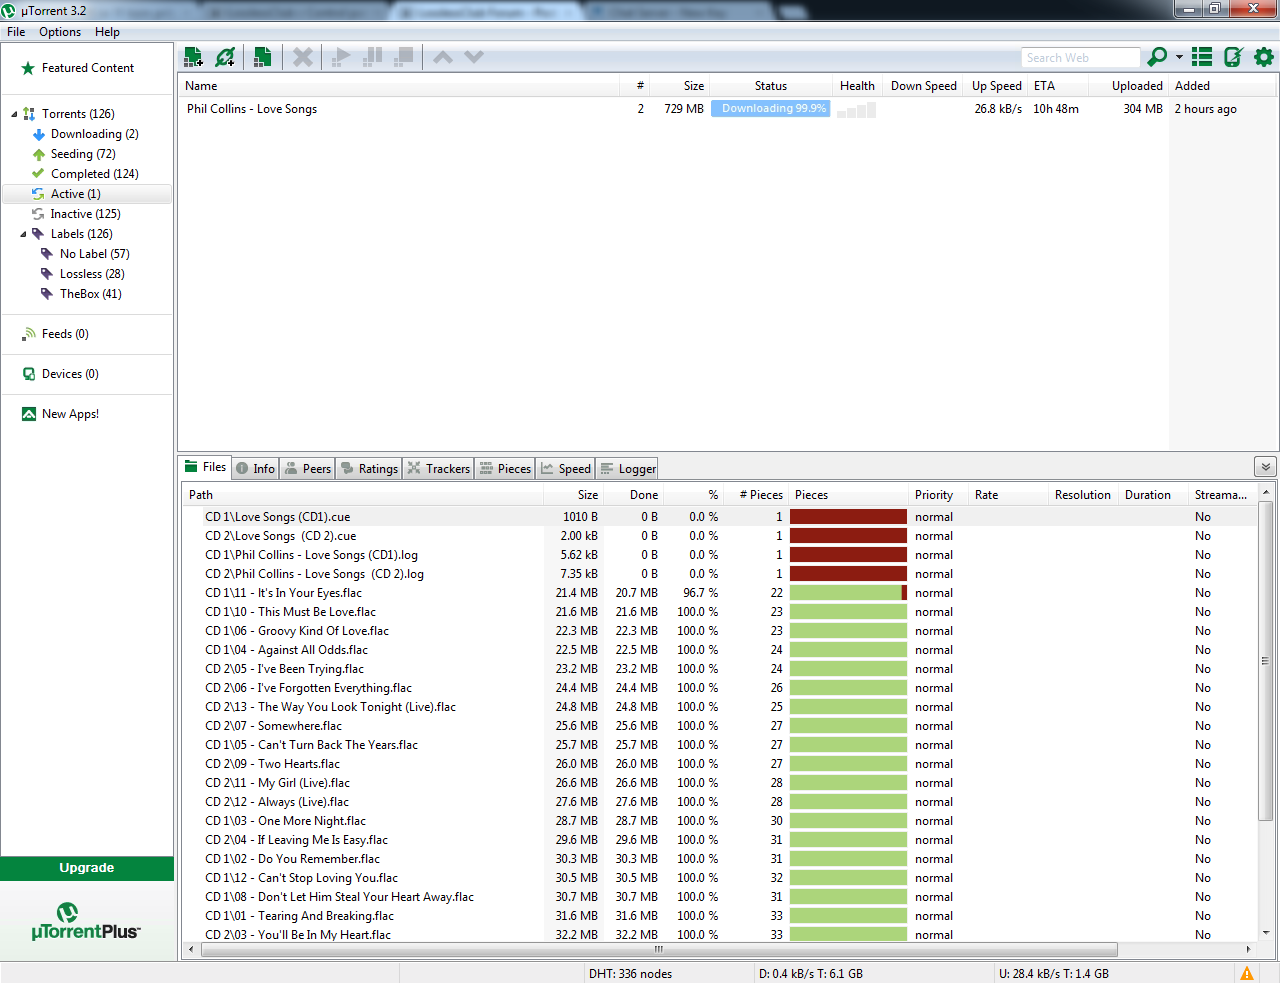Open Preferences via the gear icon
The width and height of the screenshot is (1280, 984).
1264,57
